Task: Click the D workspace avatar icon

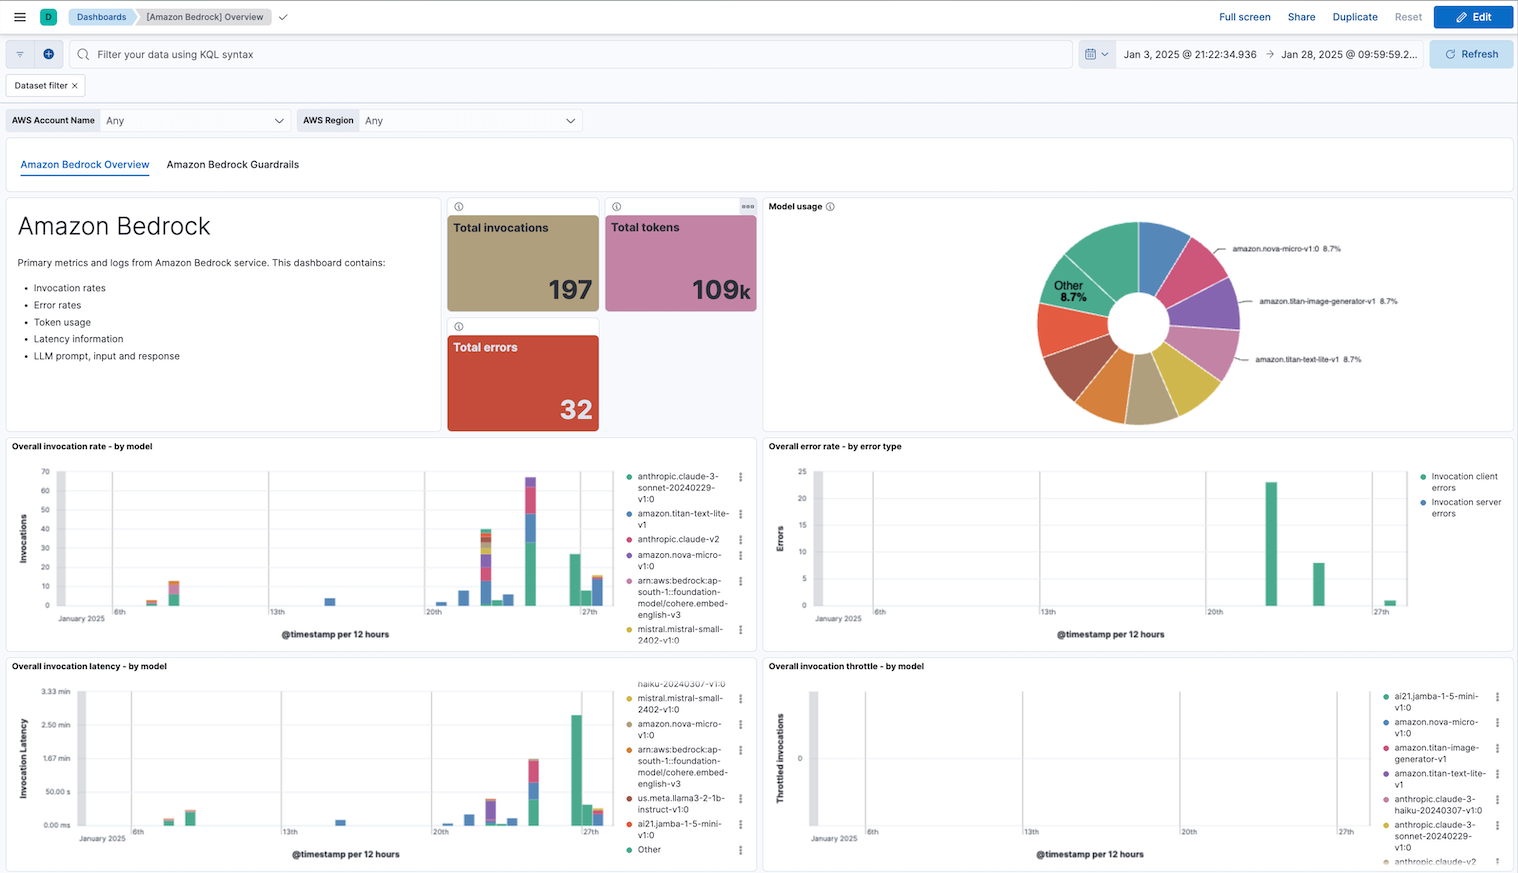Action: click(48, 17)
